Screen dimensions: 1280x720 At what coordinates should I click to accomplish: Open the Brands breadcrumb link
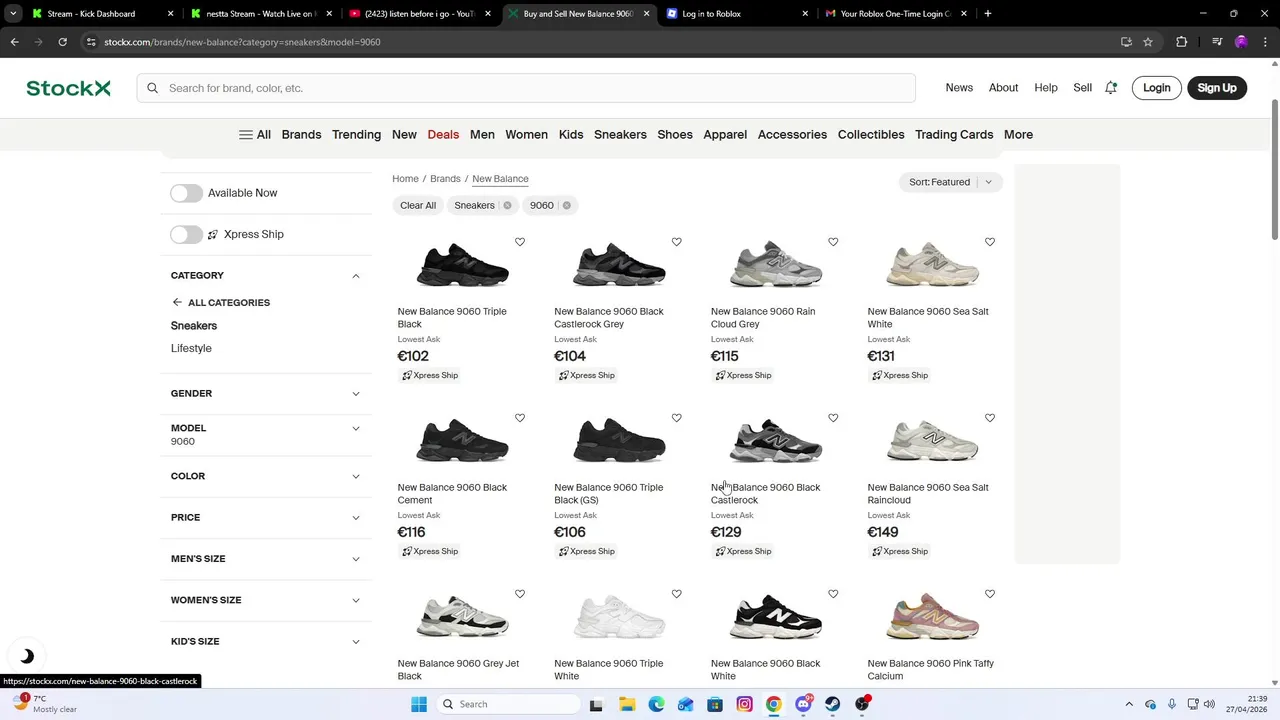pyautogui.click(x=445, y=179)
